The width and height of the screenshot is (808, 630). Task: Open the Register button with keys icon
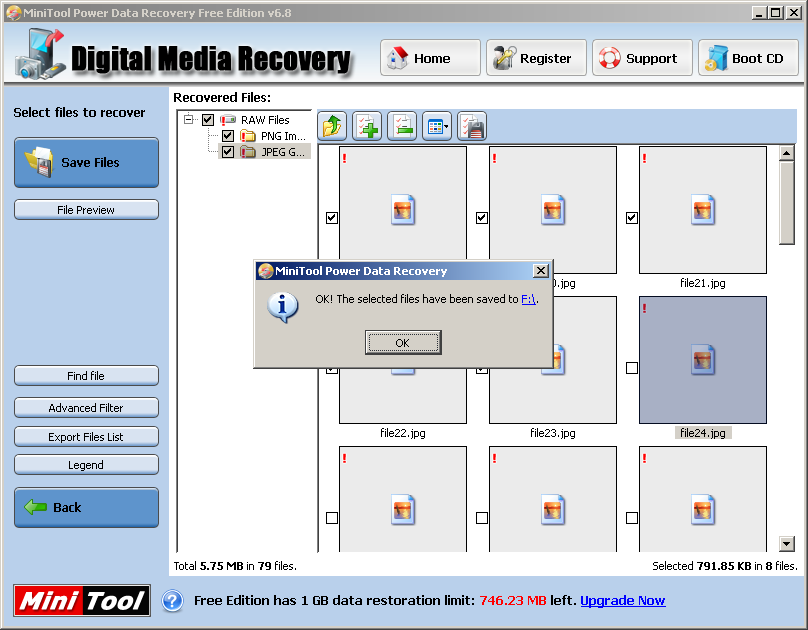point(536,58)
